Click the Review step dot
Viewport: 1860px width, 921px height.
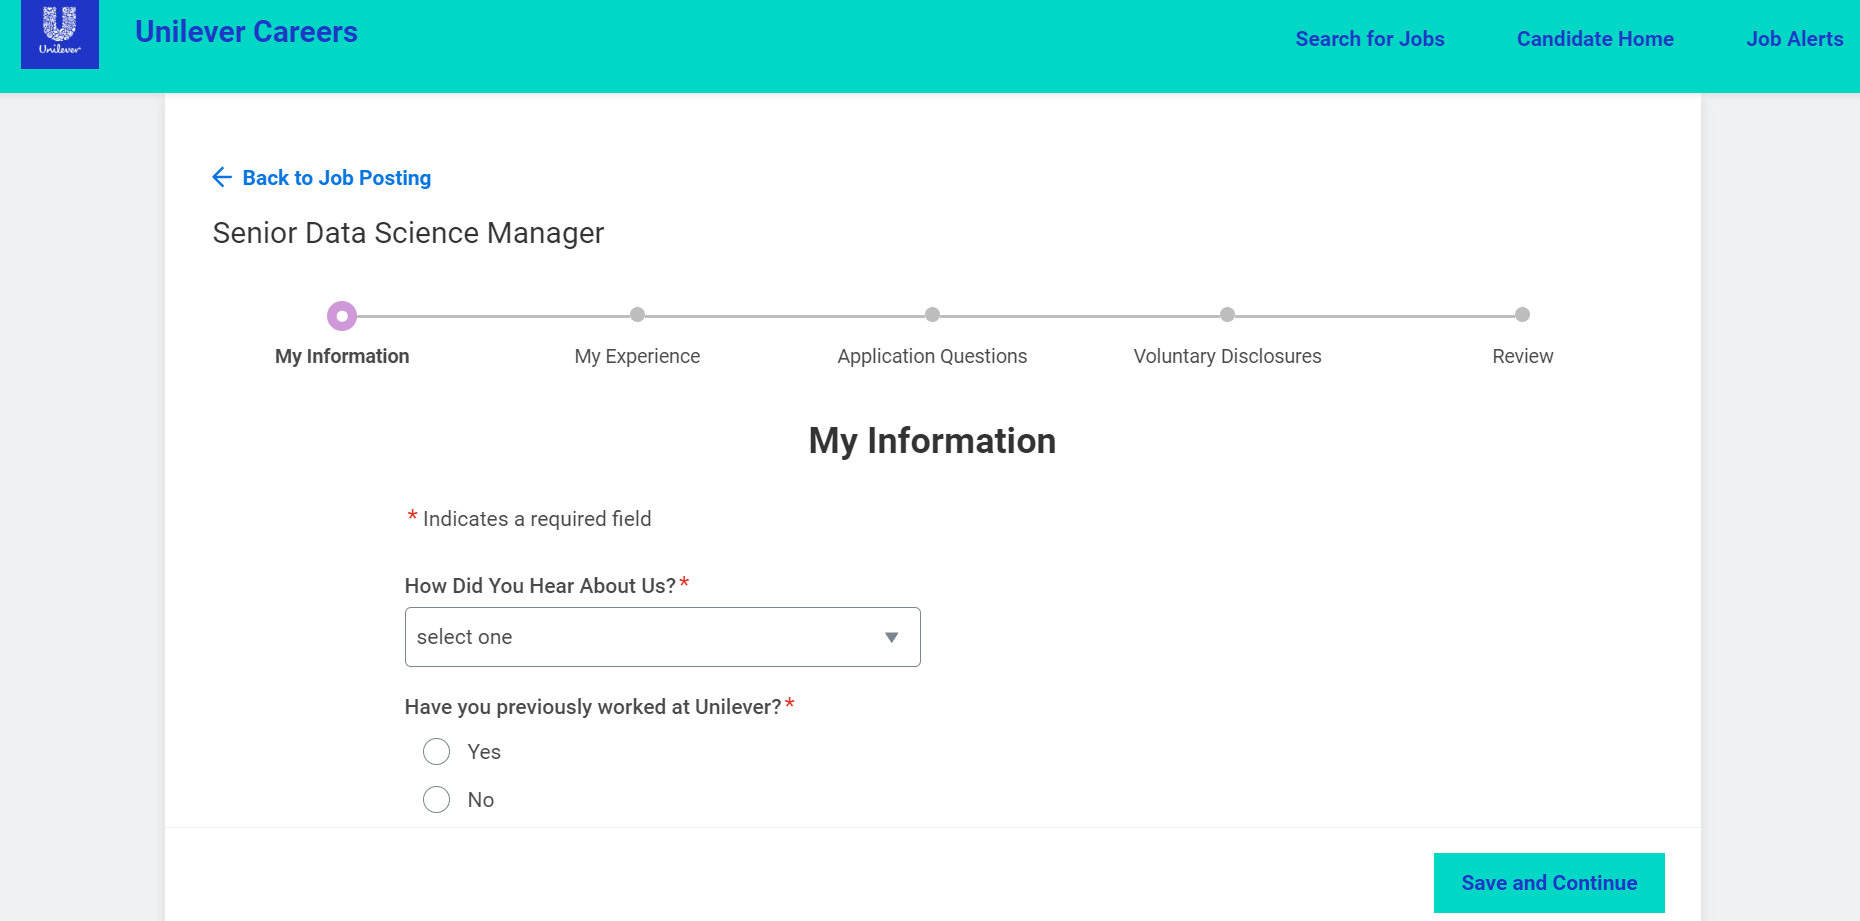[x=1522, y=315]
